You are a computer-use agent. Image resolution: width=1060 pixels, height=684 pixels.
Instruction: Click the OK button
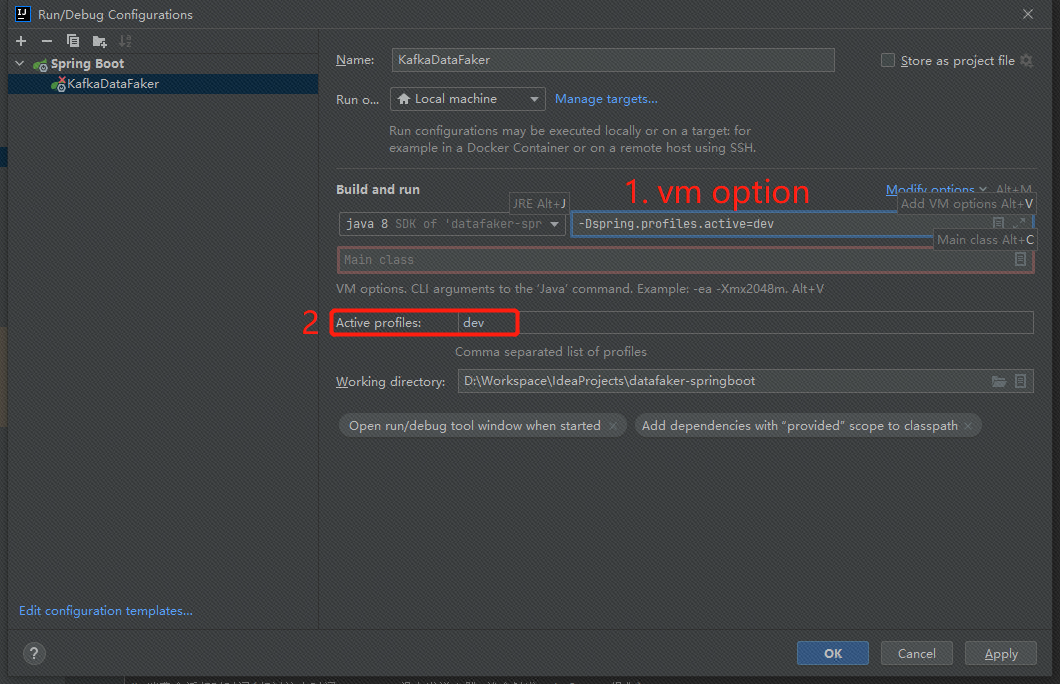pos(832,653)
